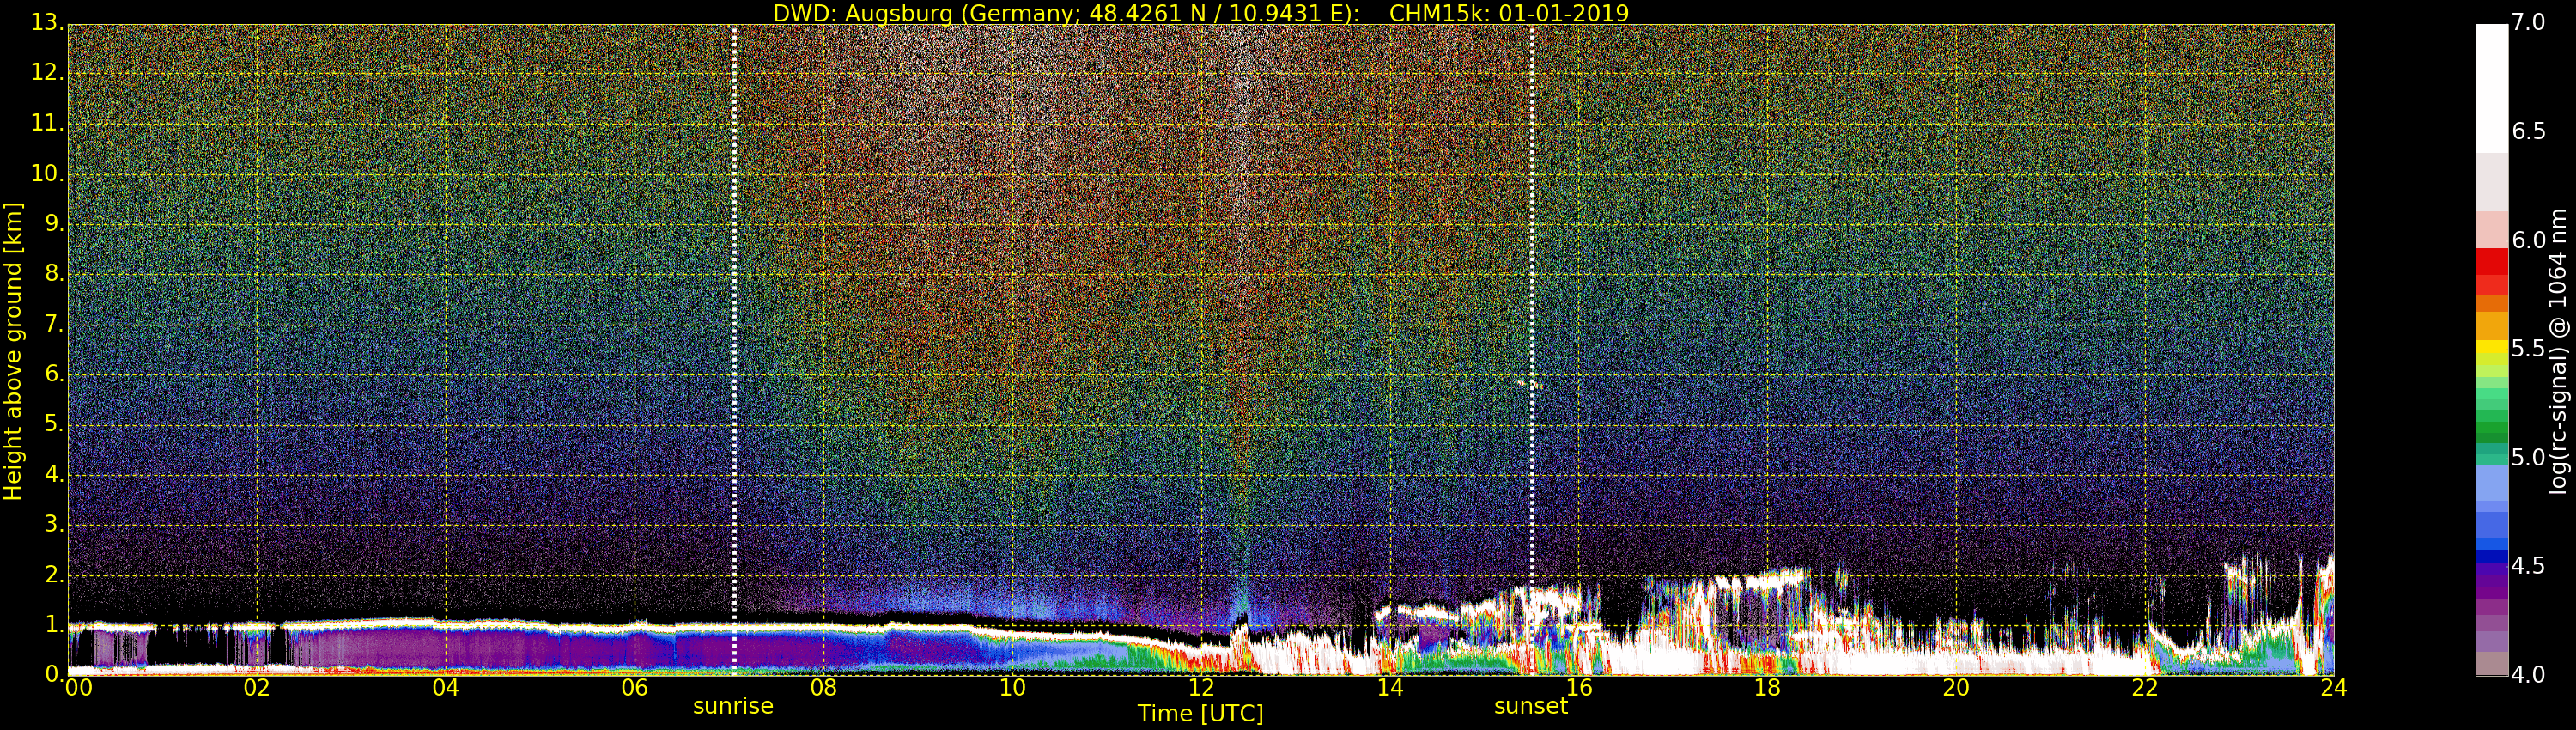
Task: Select the "4.0" colorbar tick value
Action: click(x=2529, y=674)
